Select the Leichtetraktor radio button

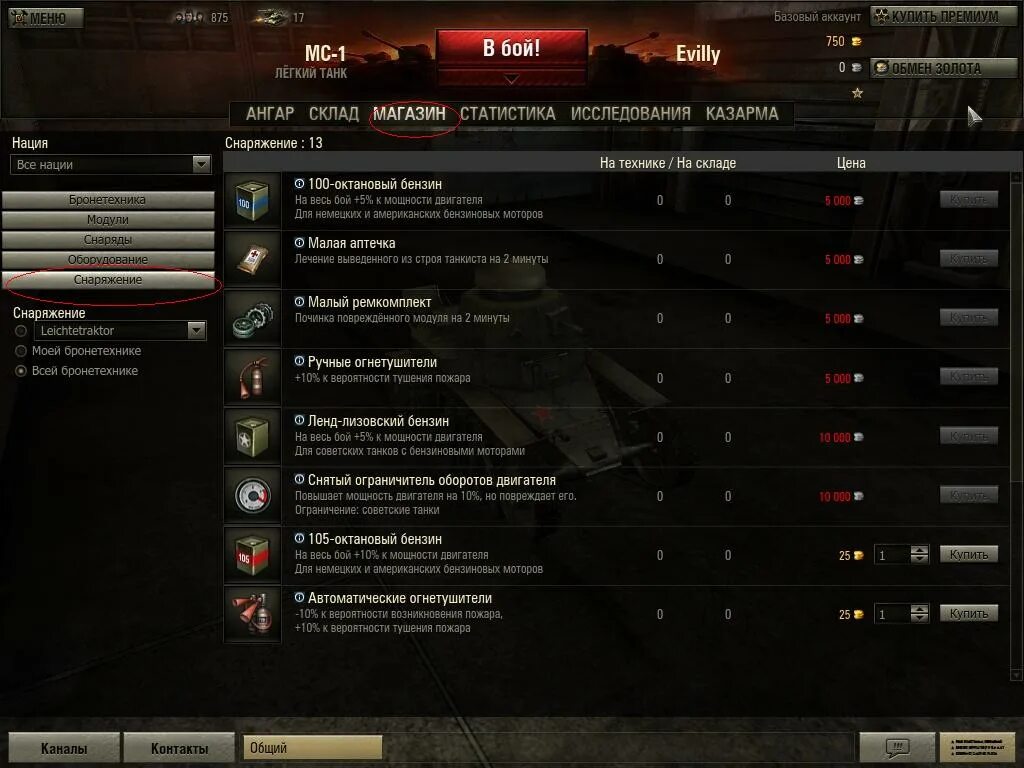[x=21, y=331]
